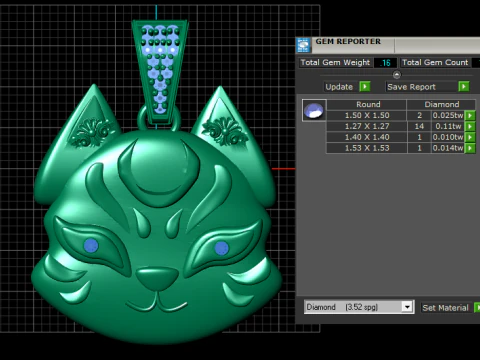Click the green arrow beside Update
Viewport: 480px width, 360px height.
click(x=365, y=87)
